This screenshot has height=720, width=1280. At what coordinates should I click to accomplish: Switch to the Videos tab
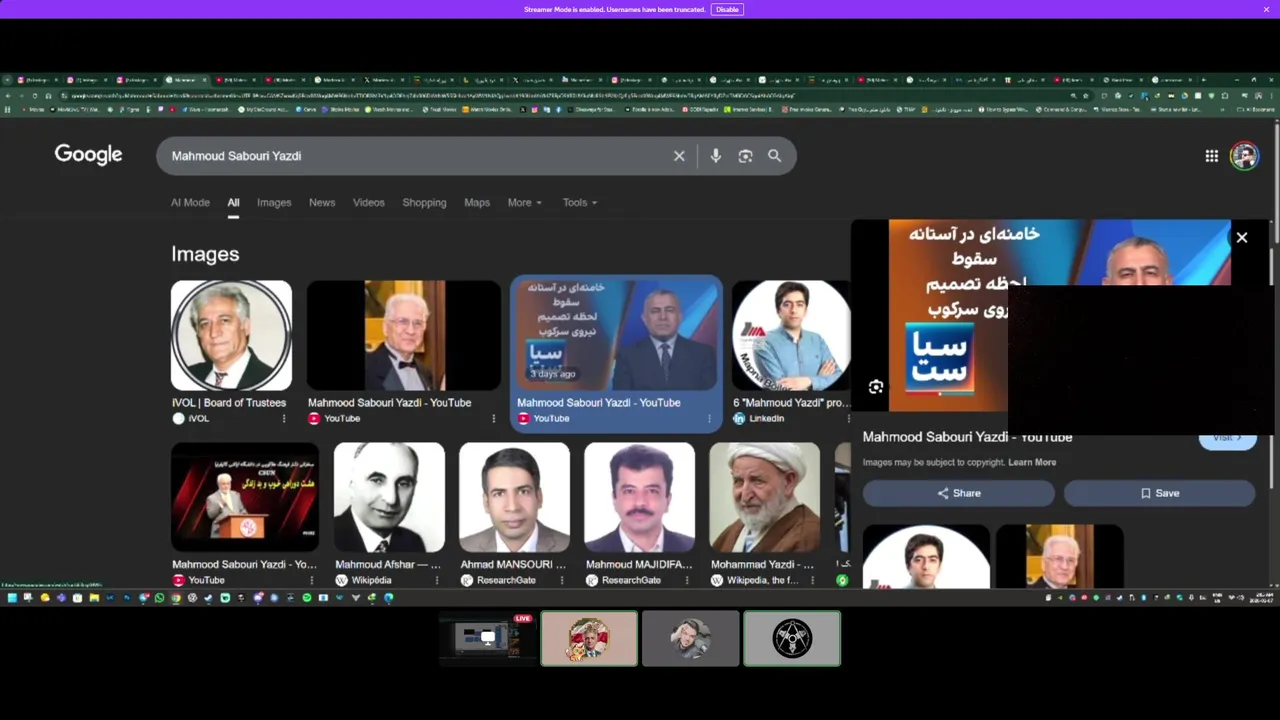pos(368,202)
